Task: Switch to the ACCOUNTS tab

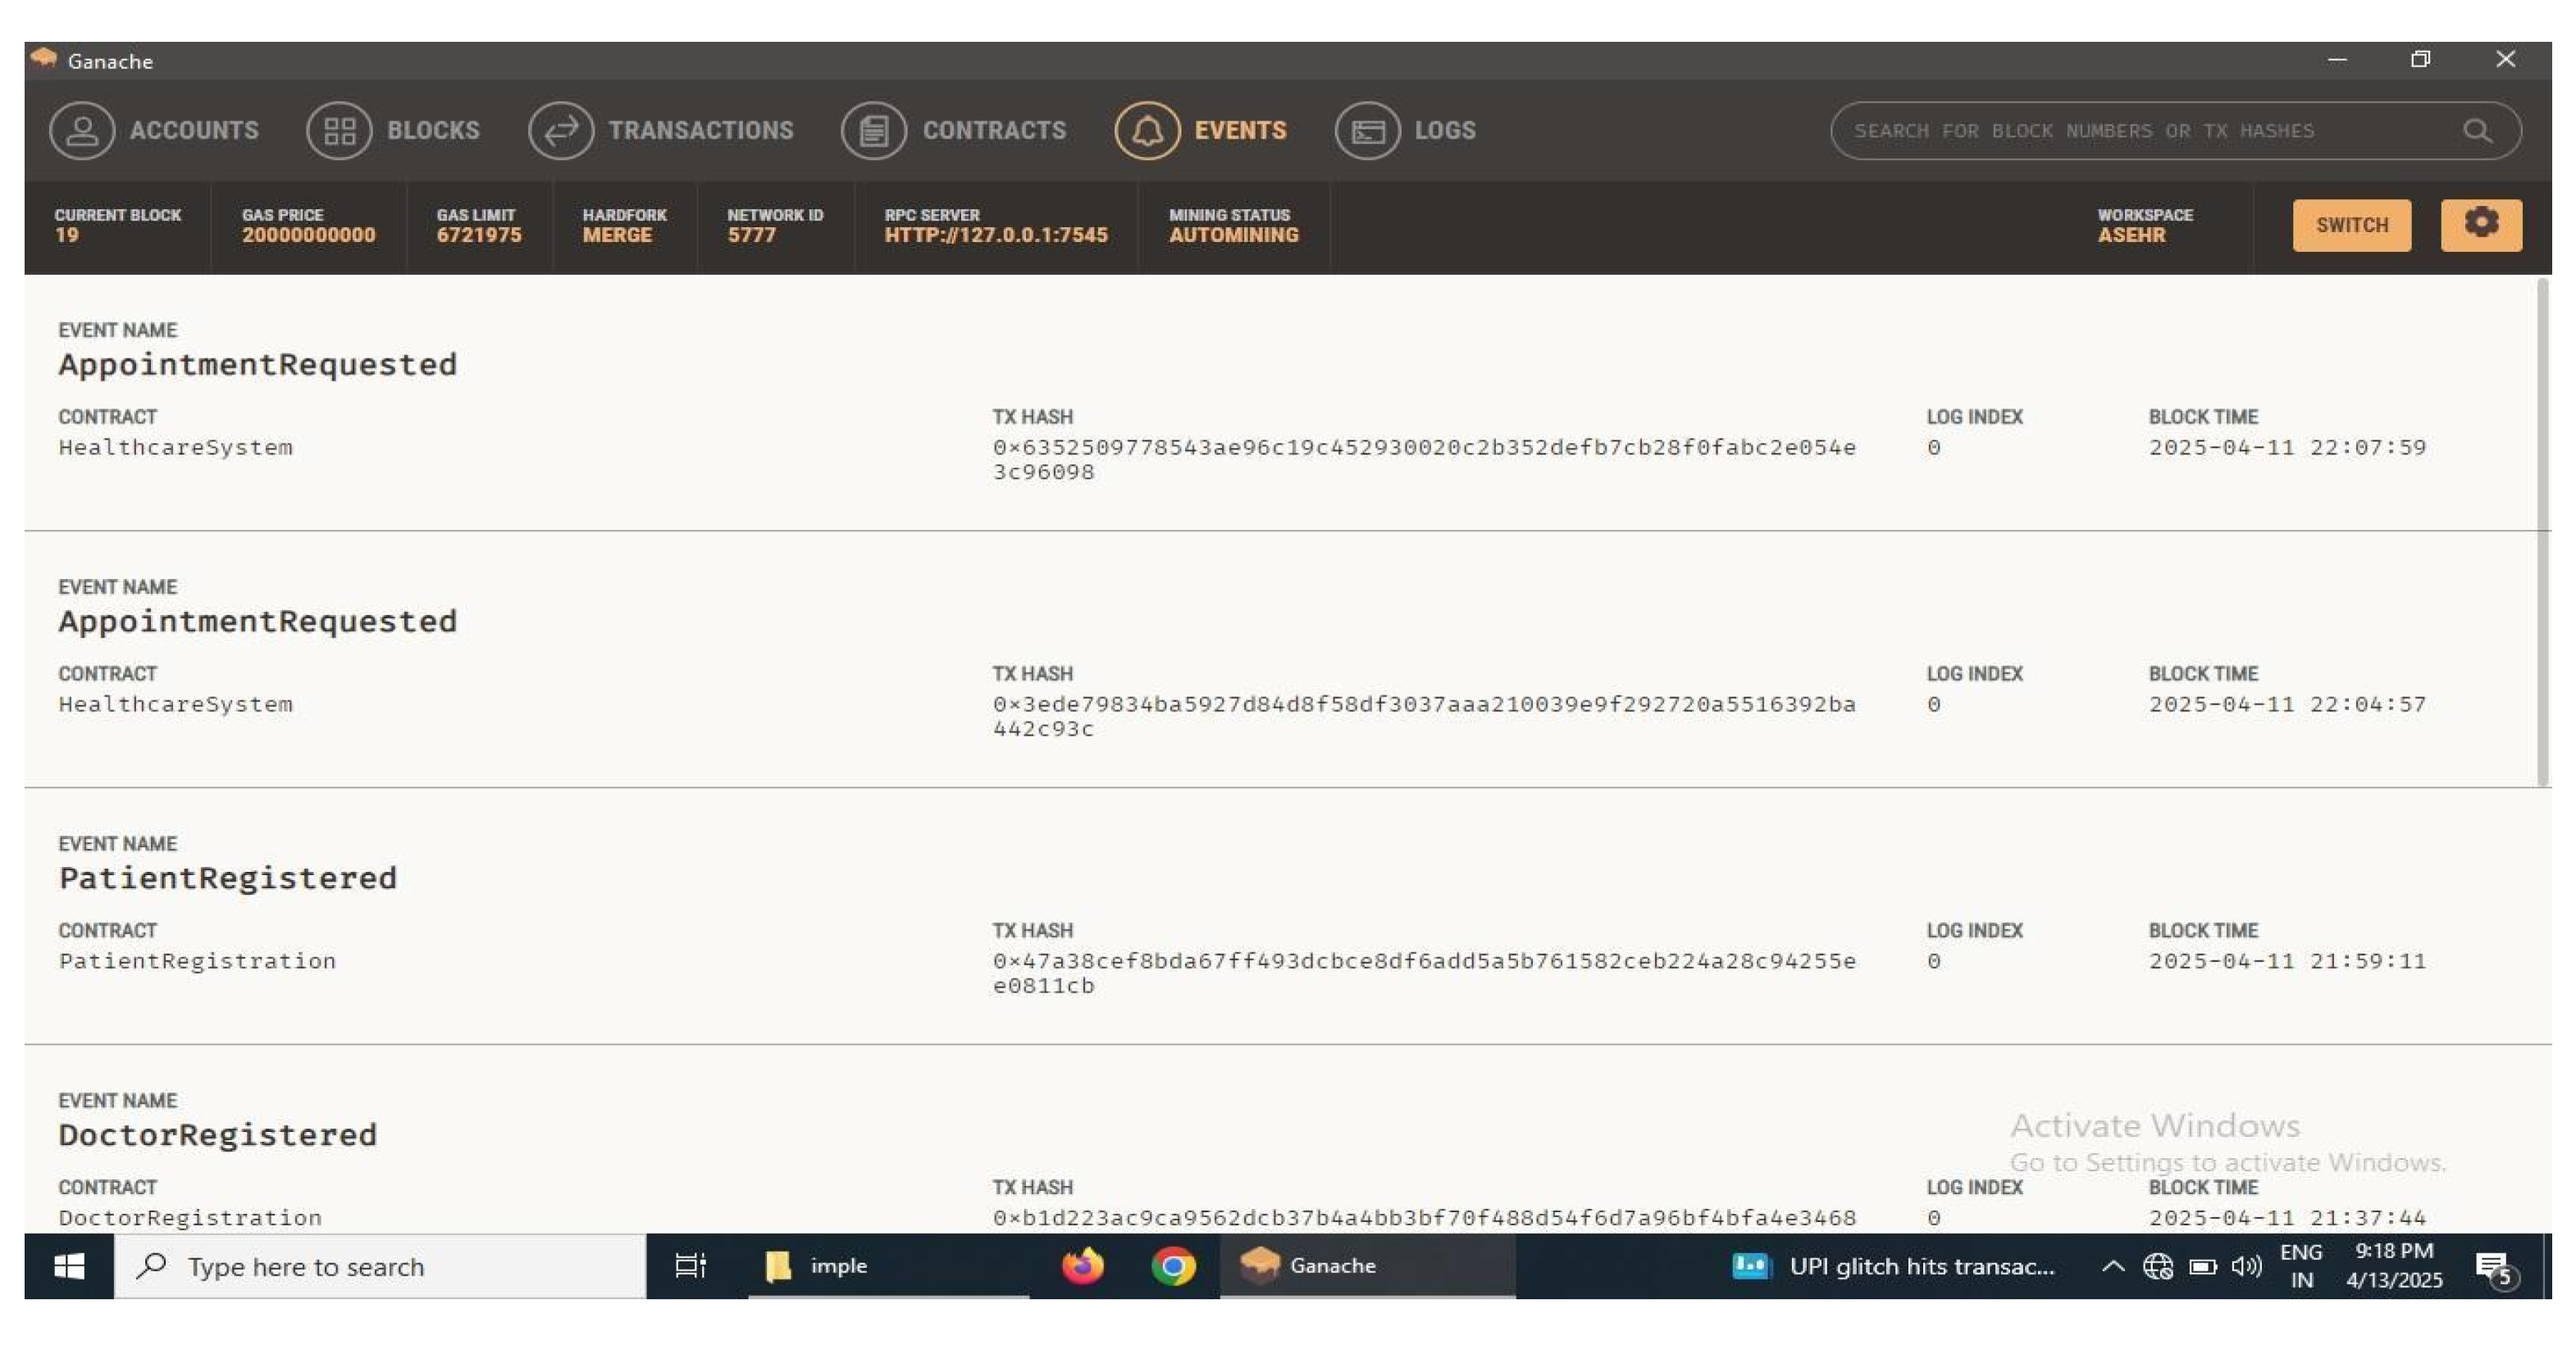Action: (x=194, y=131)
